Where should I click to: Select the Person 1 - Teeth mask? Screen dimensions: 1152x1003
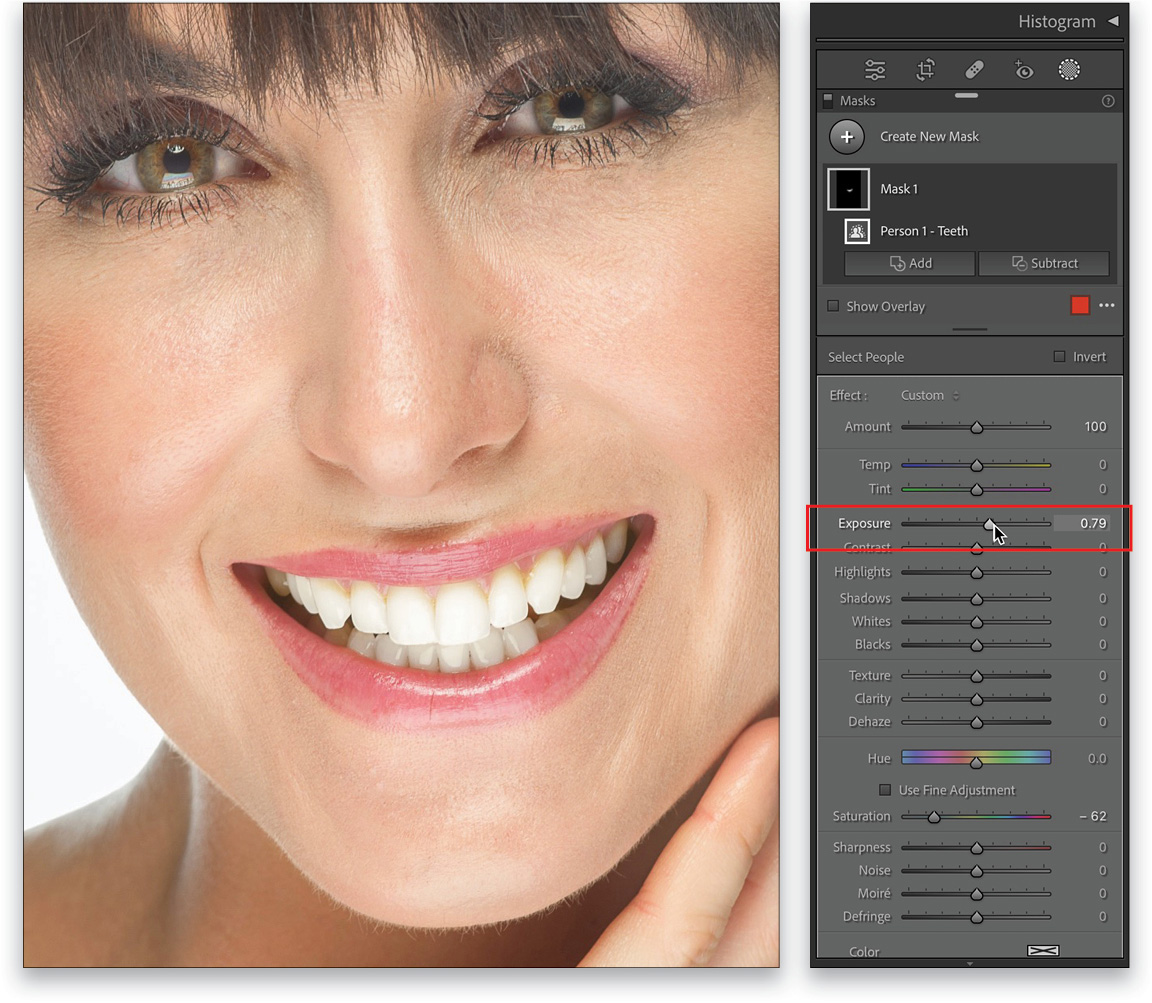(x=923, y=231)
